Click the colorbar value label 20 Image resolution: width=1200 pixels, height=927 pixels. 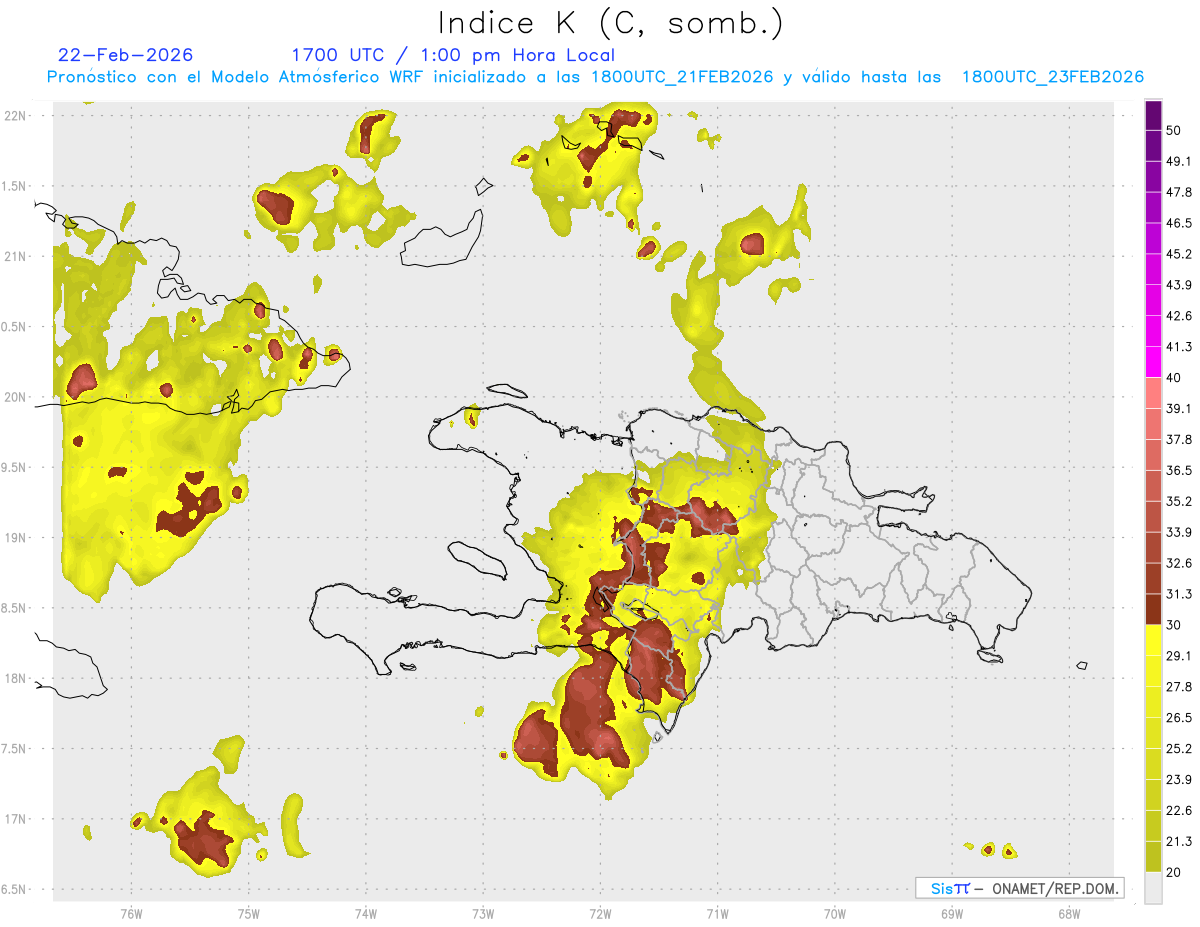[x=1175, y=873]
